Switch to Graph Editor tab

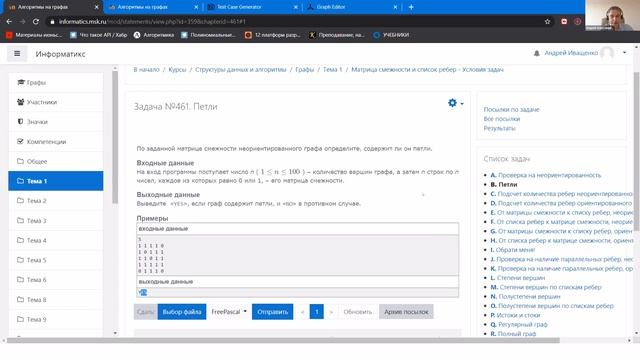click(331, 7)
